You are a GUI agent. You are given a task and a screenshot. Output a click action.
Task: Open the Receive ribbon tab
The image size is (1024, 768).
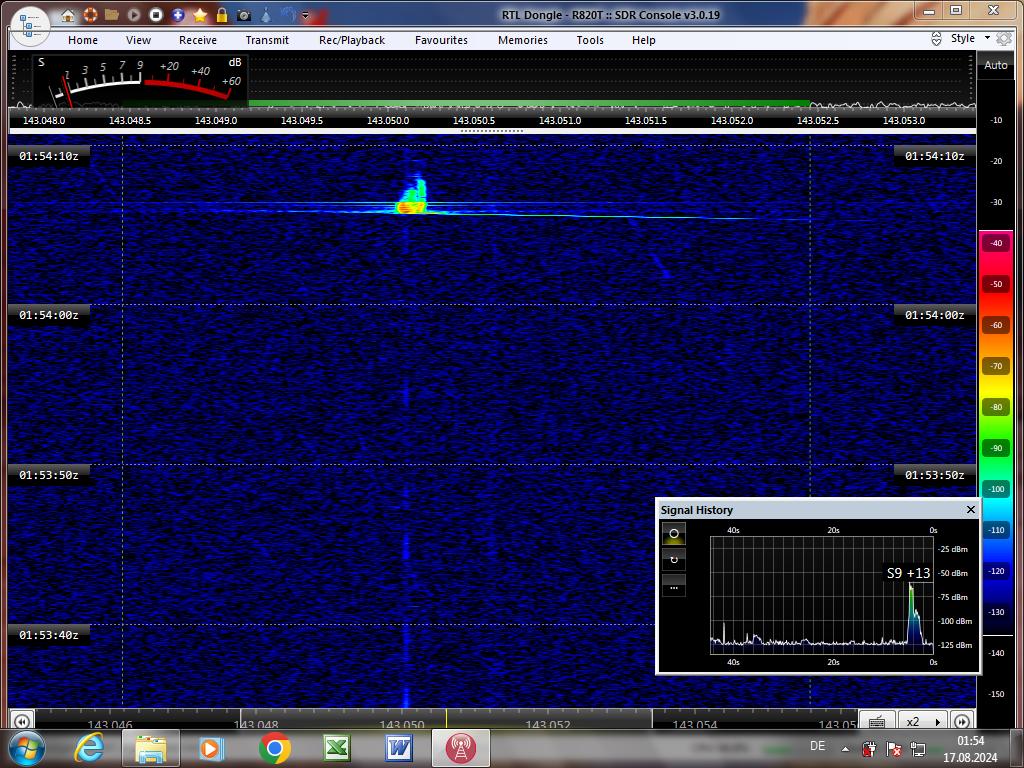pyautogui.click(x=198, y=40)
